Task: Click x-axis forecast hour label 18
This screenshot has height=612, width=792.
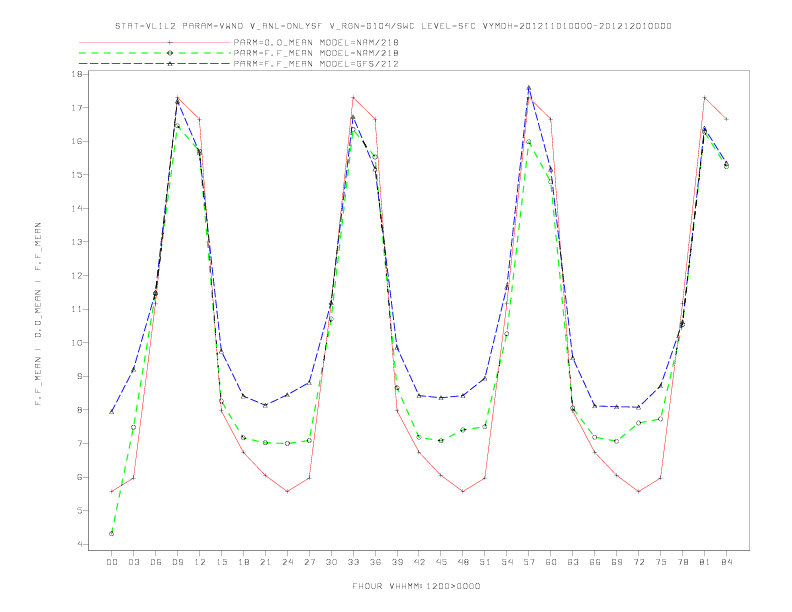Action: [243, 562]
